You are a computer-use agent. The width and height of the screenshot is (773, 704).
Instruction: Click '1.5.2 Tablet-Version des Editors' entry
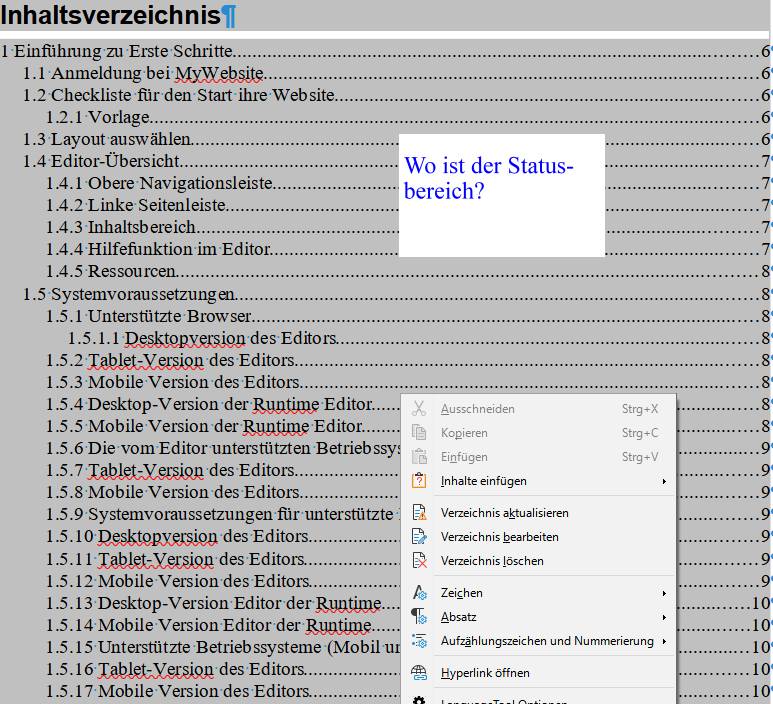click(171, 360)
